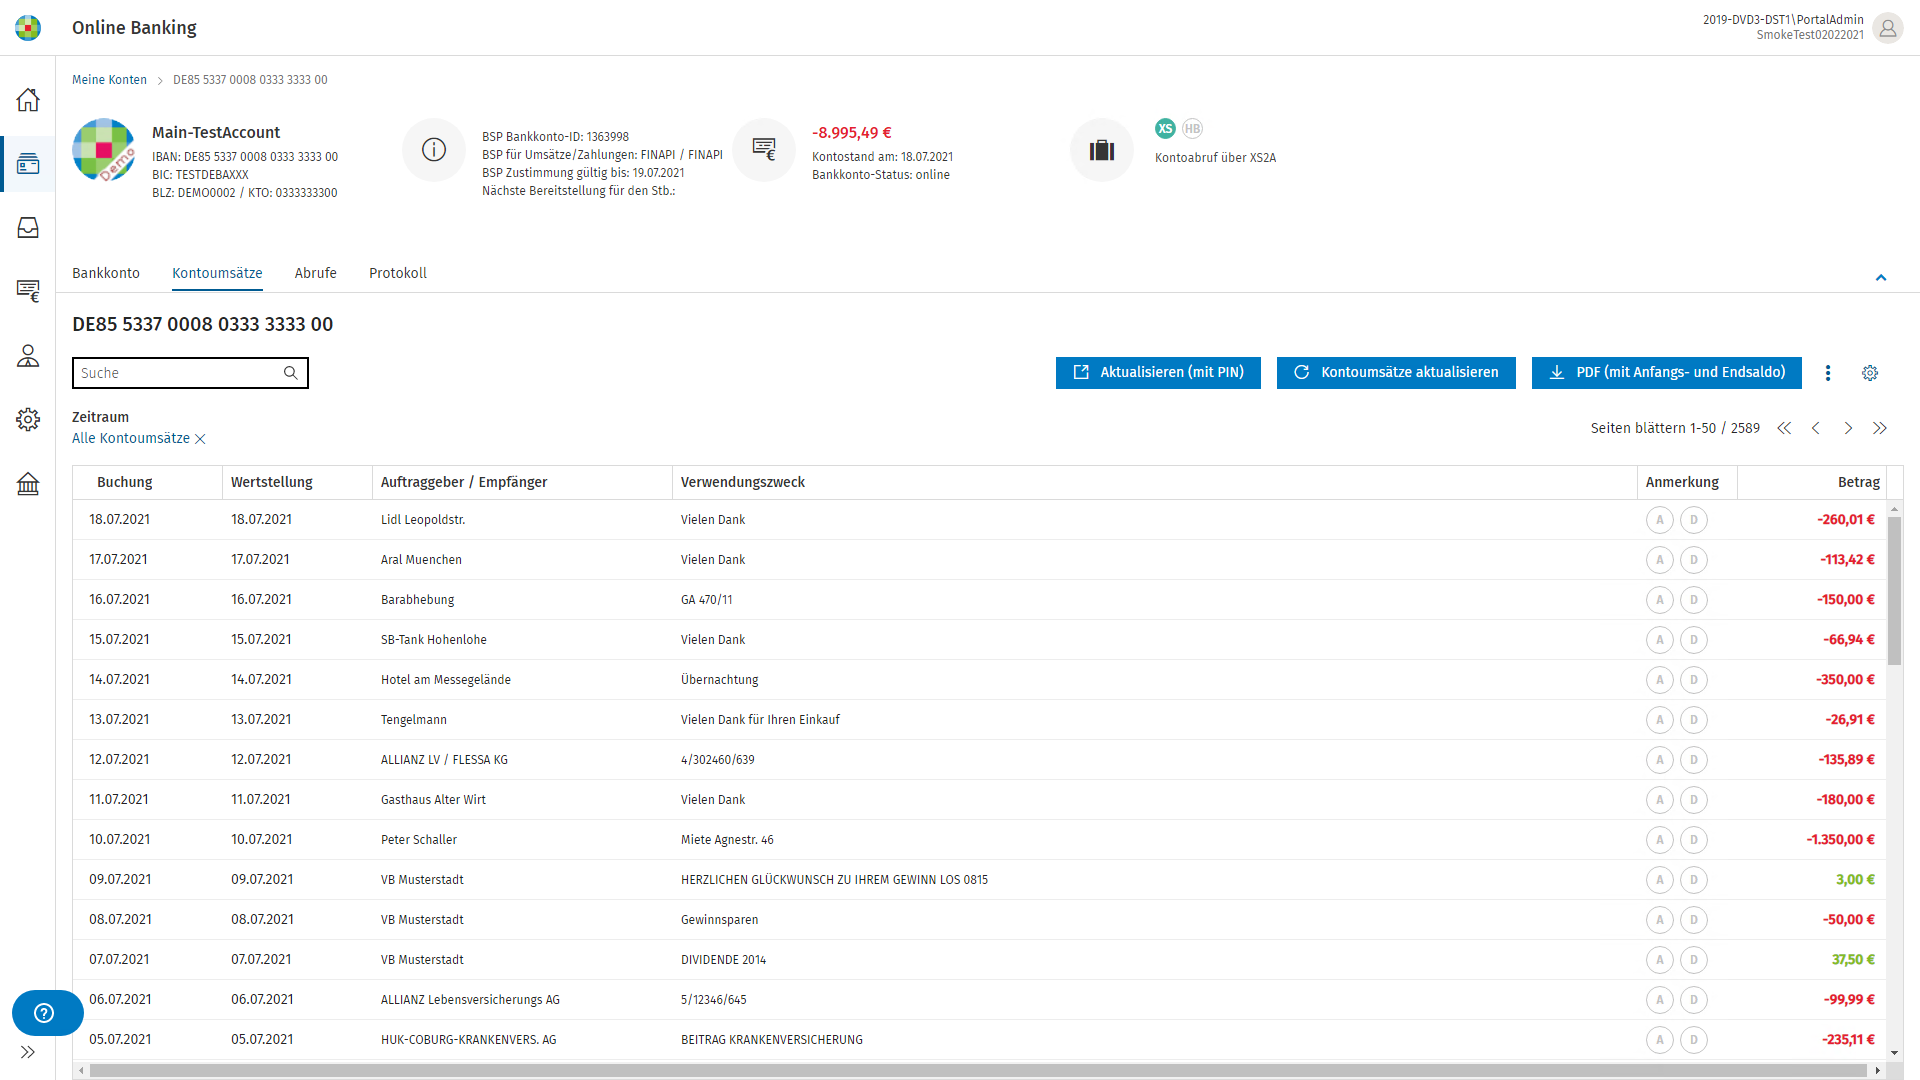Toggle D annotation on Lidl Leopoldstr. row

pos(1694,520)
